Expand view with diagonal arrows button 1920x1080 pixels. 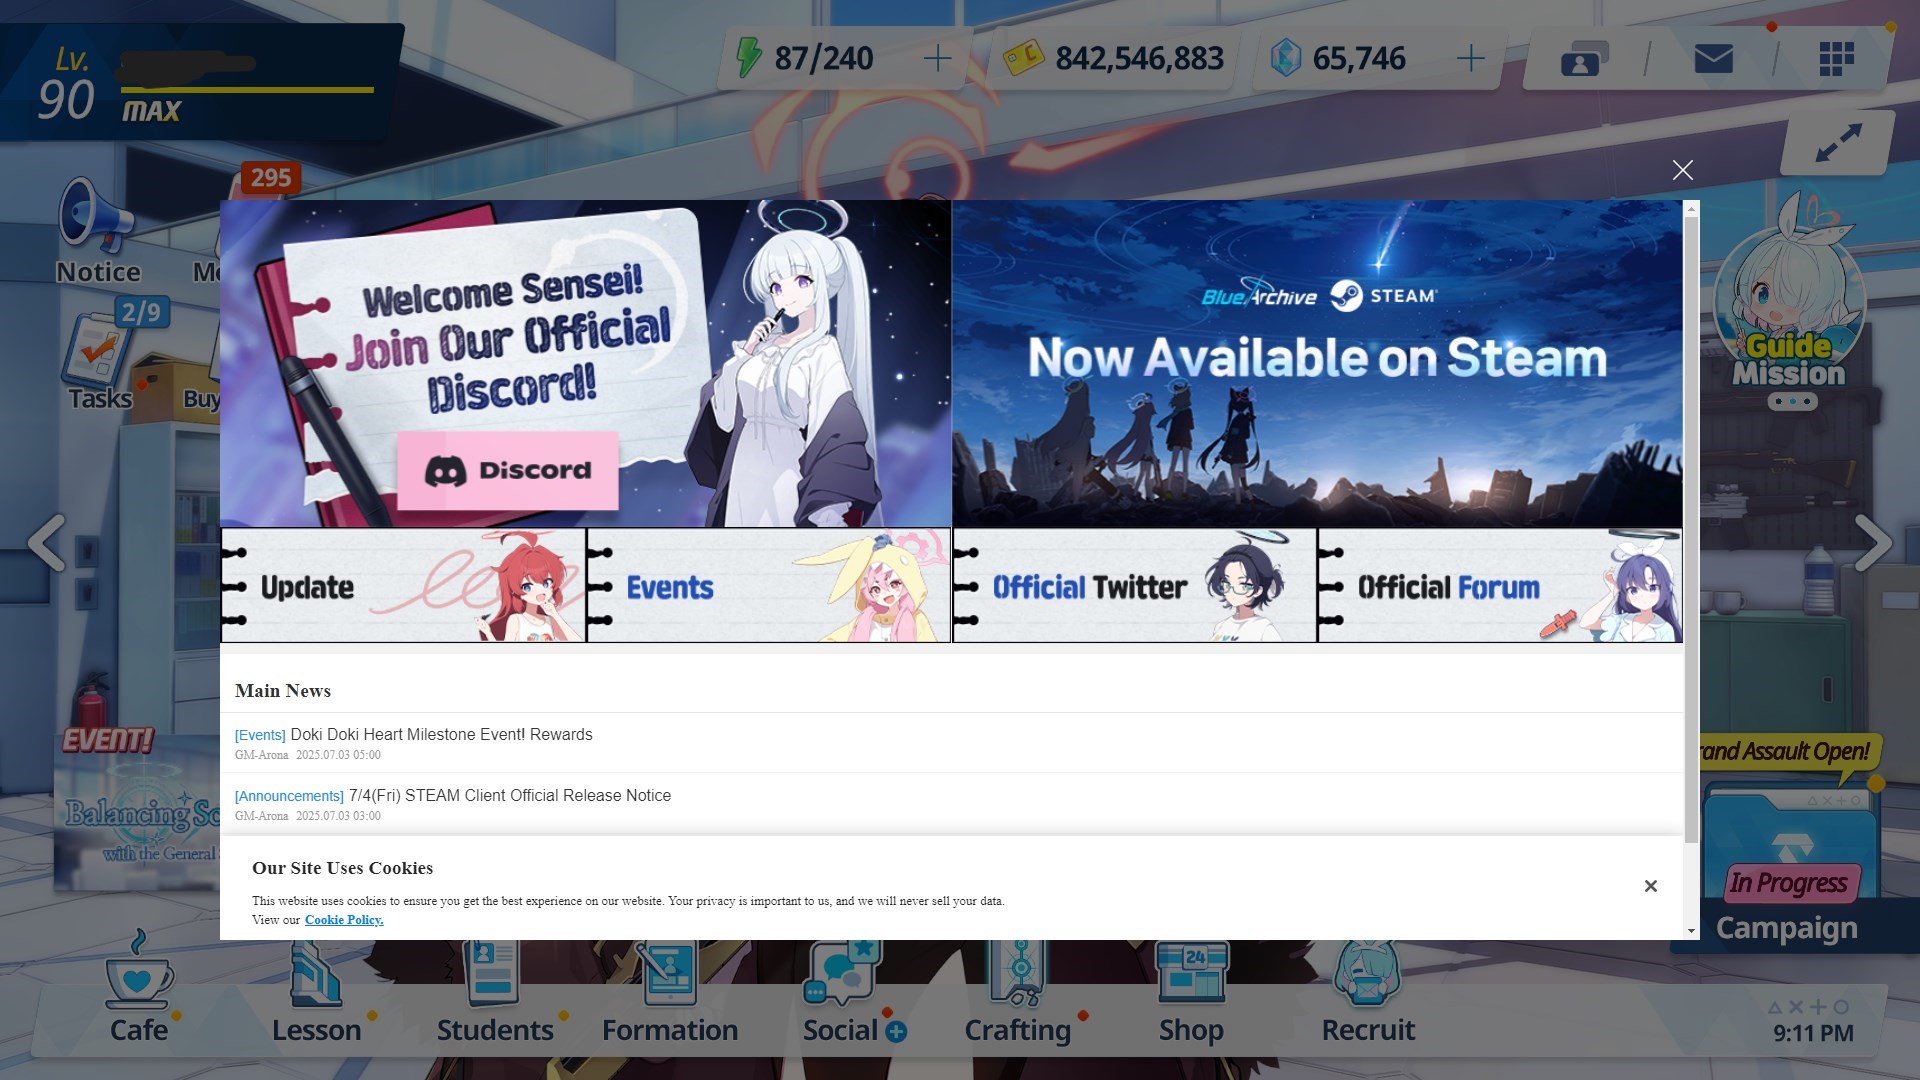pyautogui.click(x=1838, y=143)
